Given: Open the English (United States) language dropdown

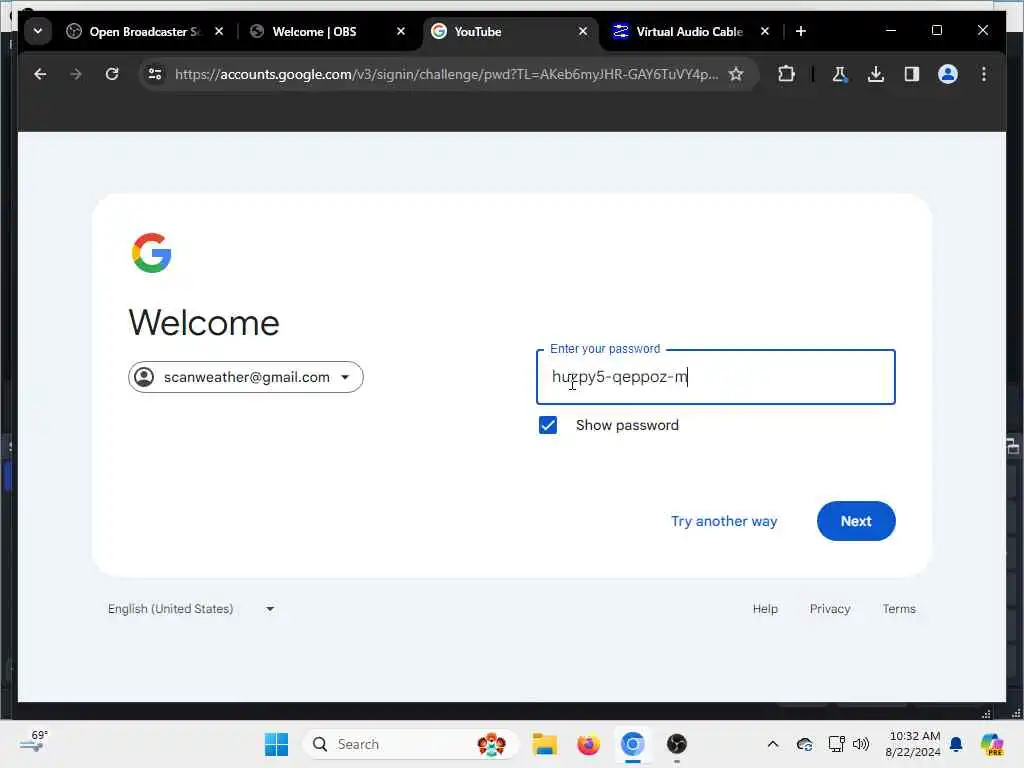Looking at the screenshot, I should click(191, 609).
